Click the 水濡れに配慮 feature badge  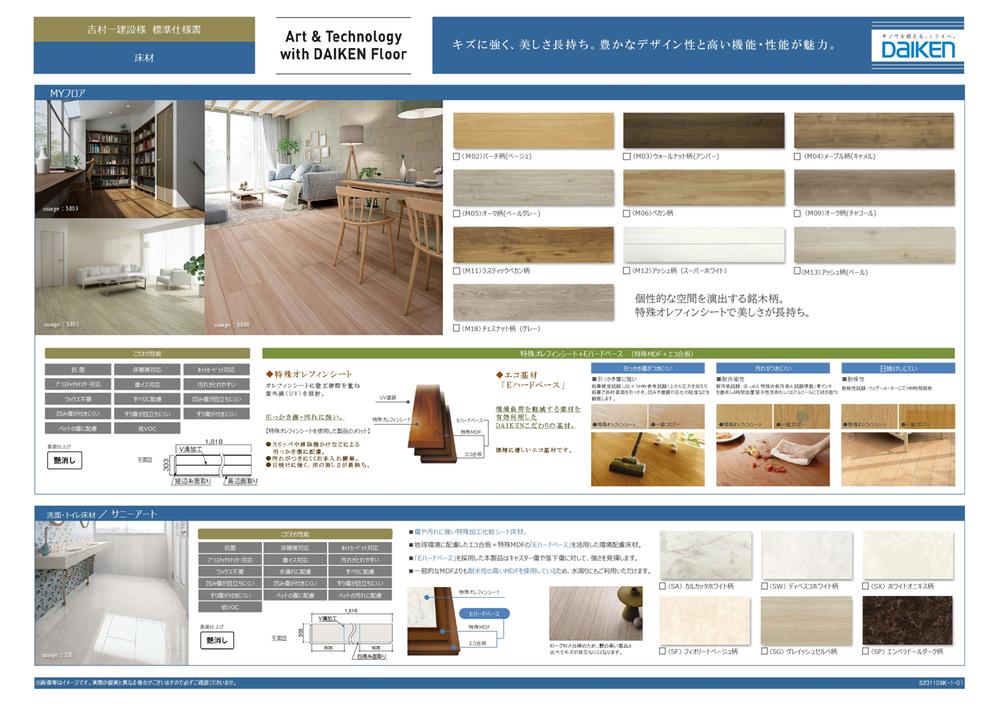(295, 571)
